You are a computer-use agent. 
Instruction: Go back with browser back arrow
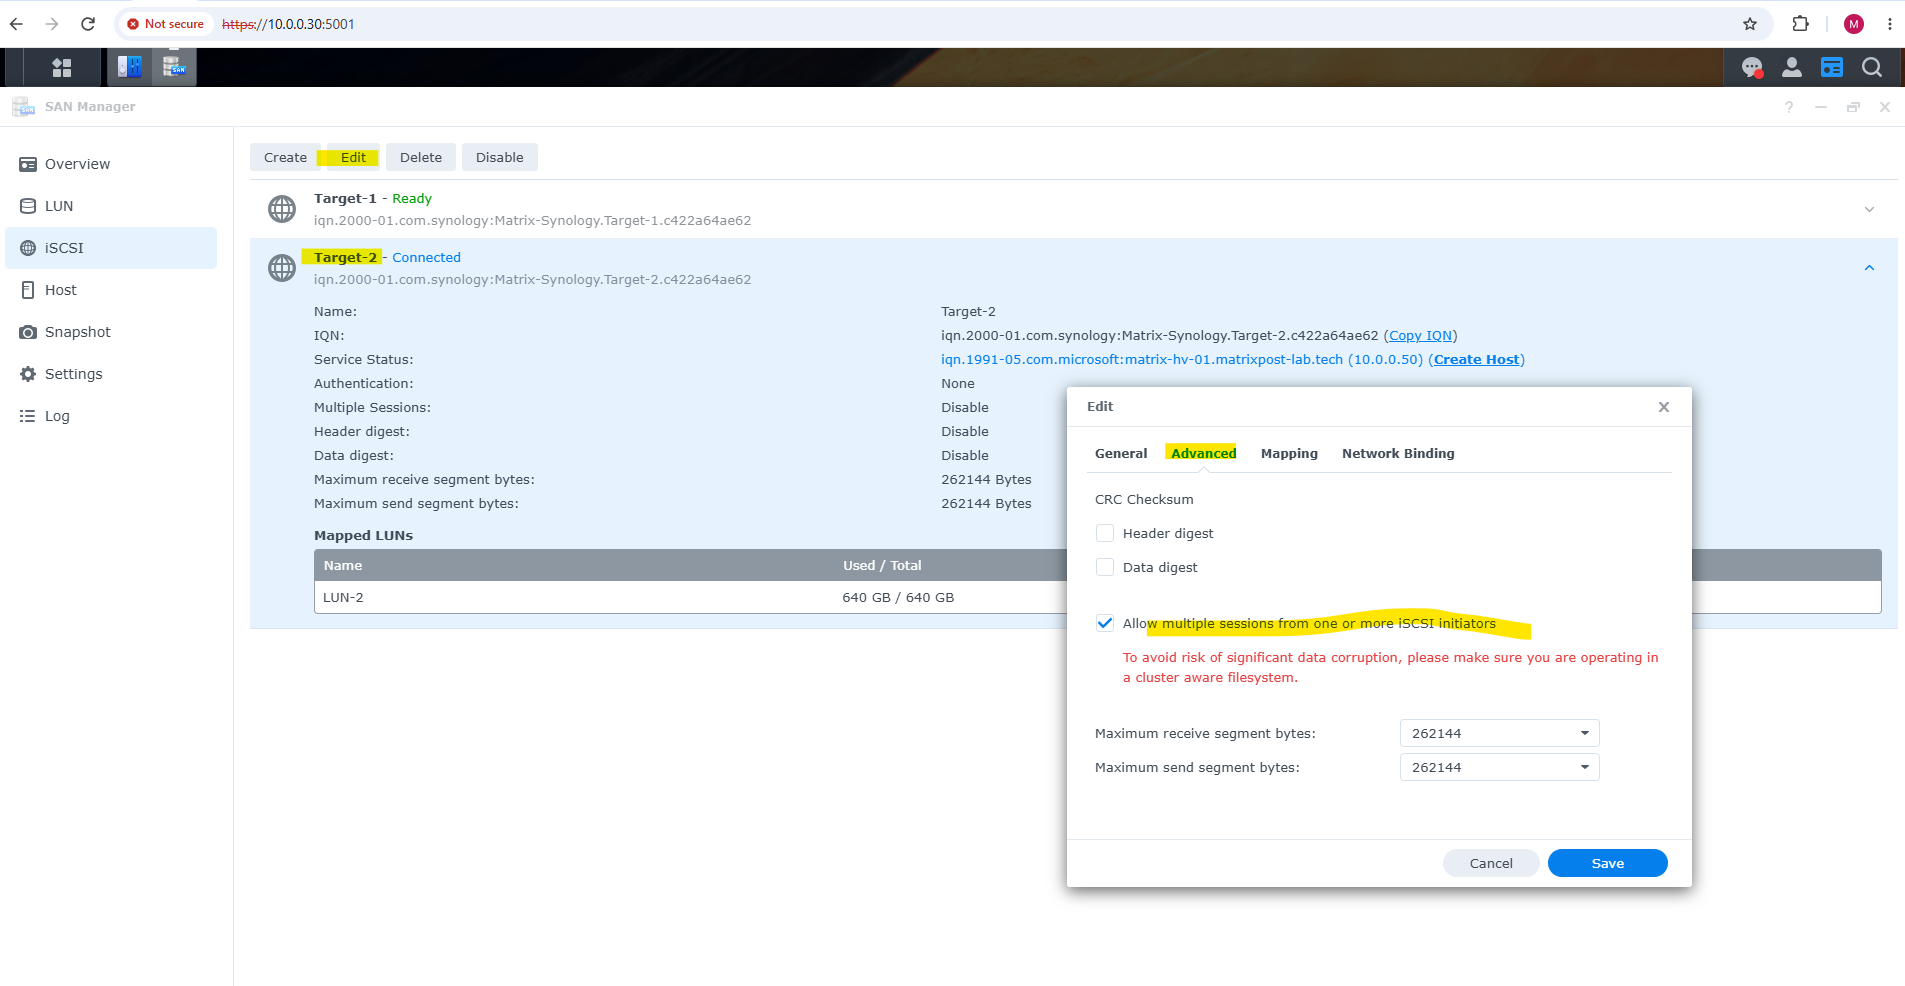(x=17, y=24)
